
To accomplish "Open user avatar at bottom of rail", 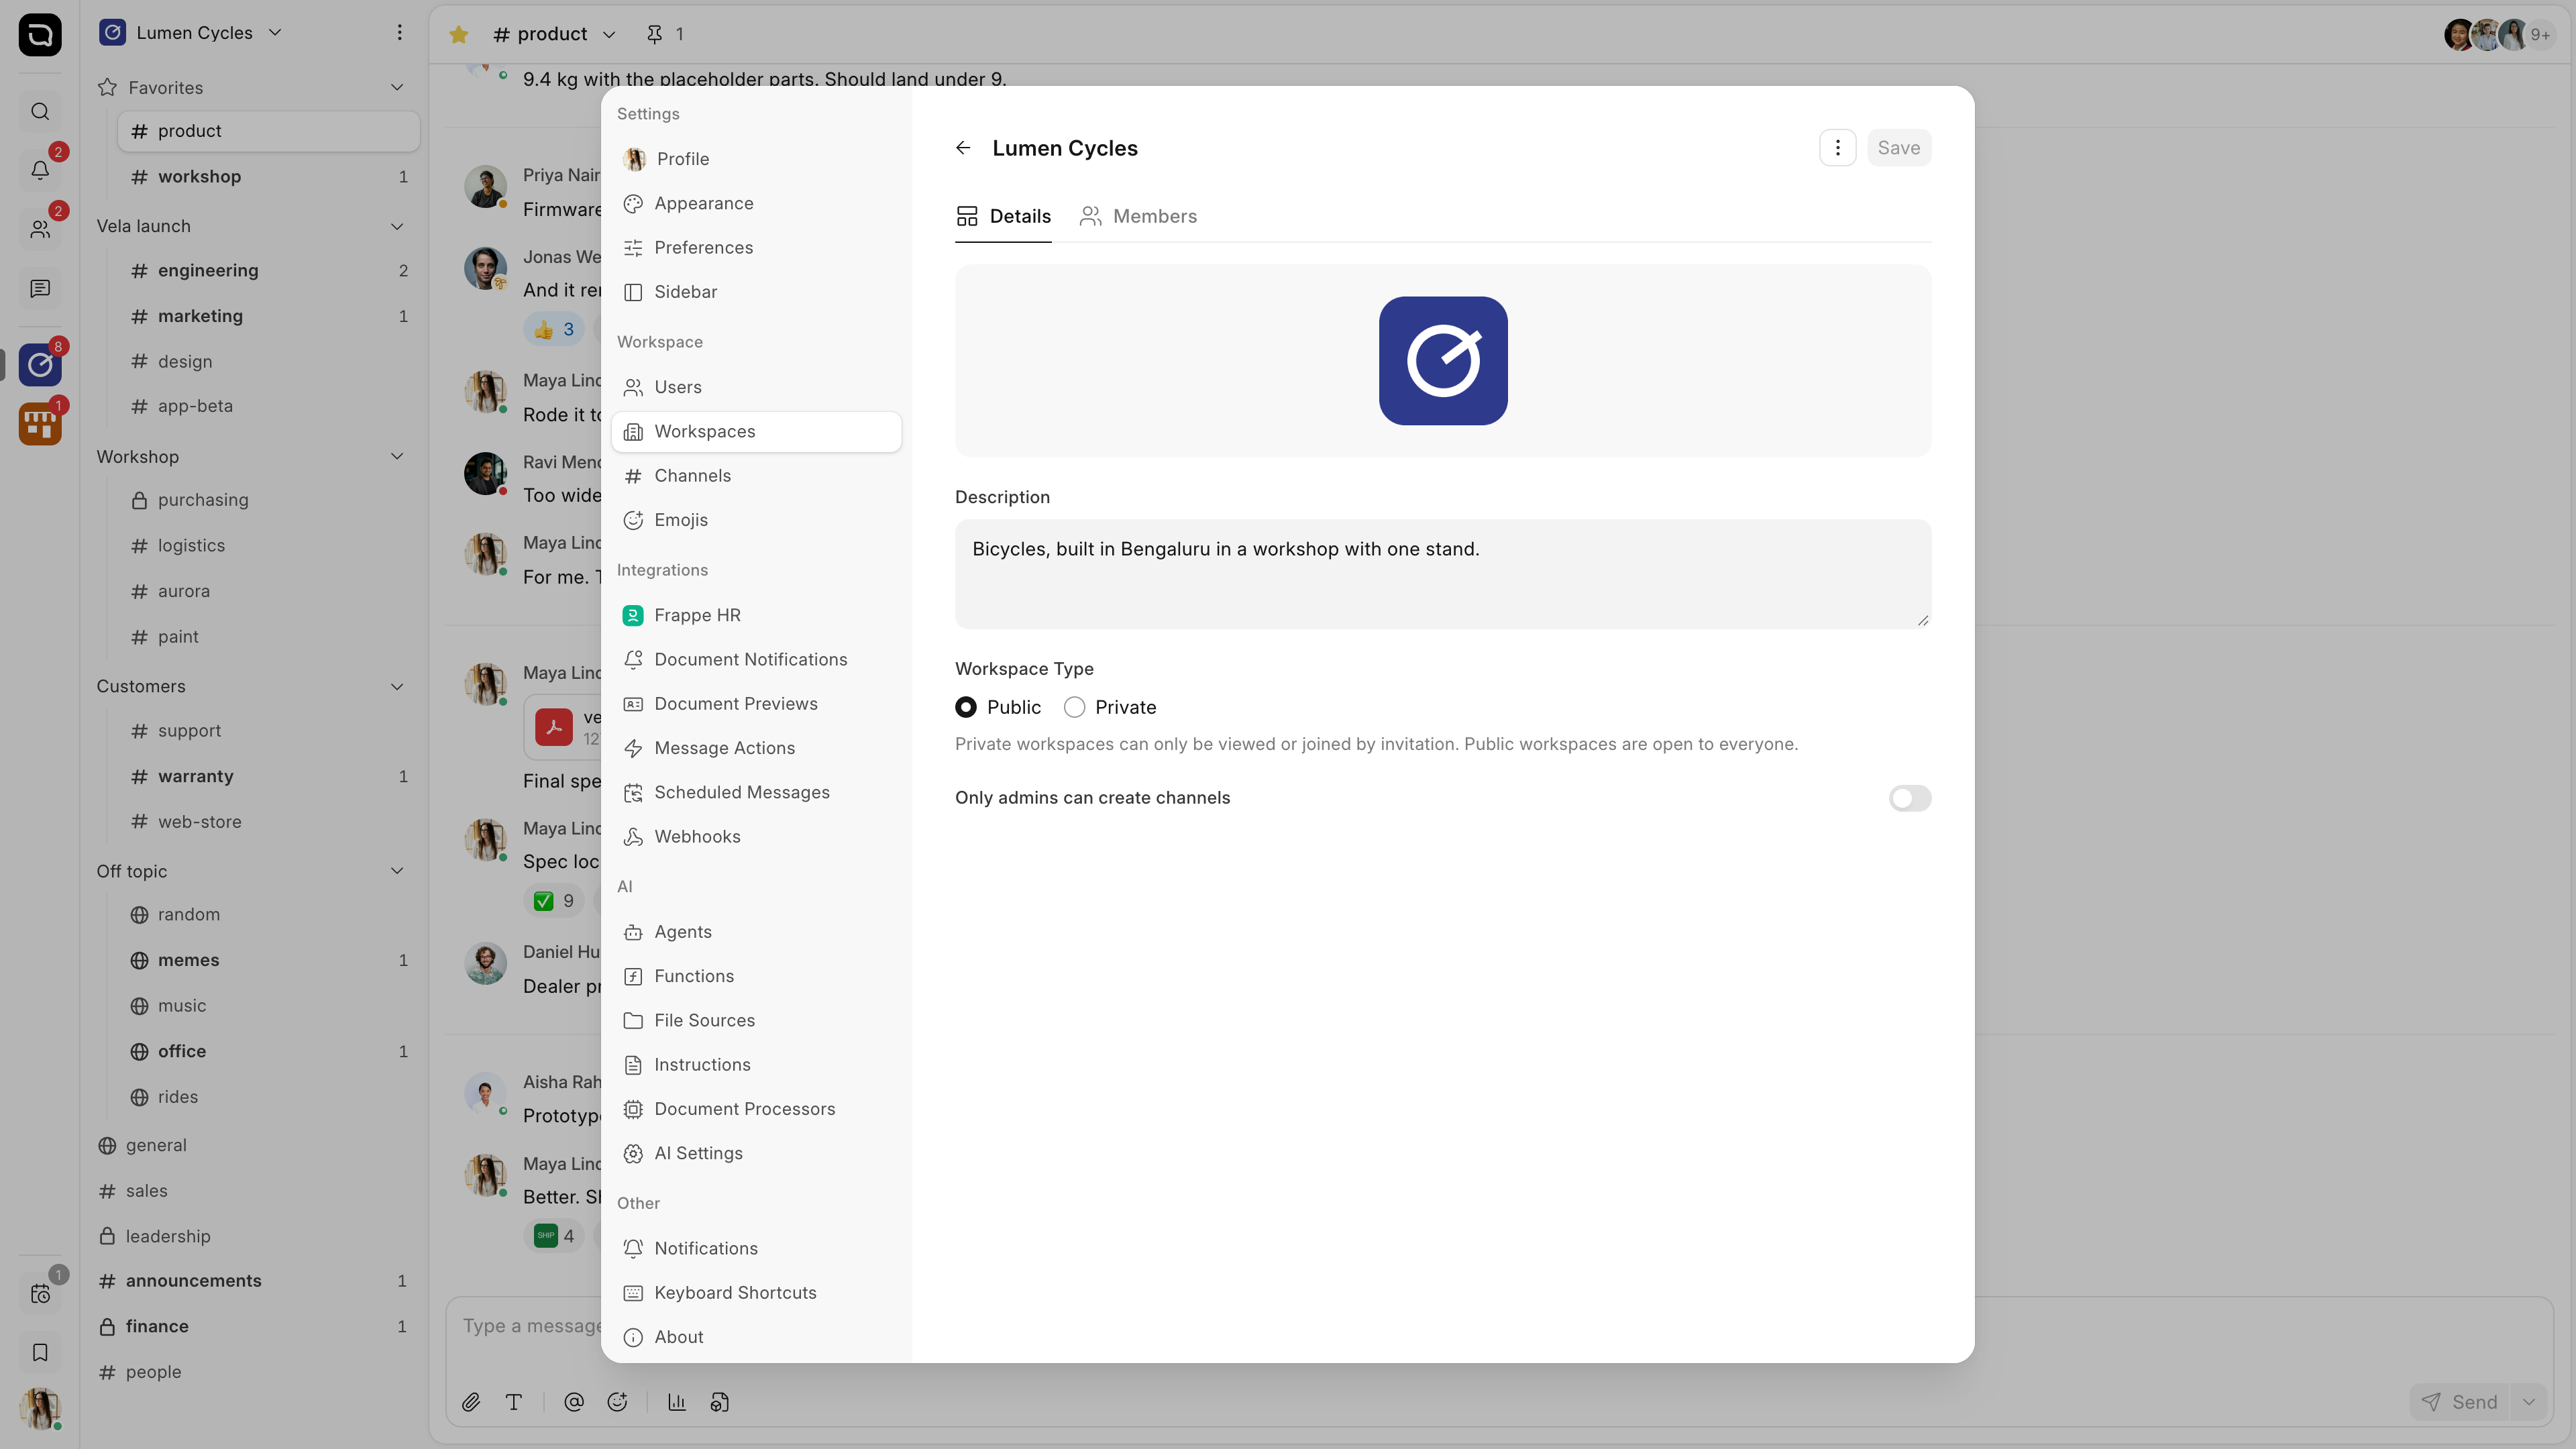I will pos(40,1408).
